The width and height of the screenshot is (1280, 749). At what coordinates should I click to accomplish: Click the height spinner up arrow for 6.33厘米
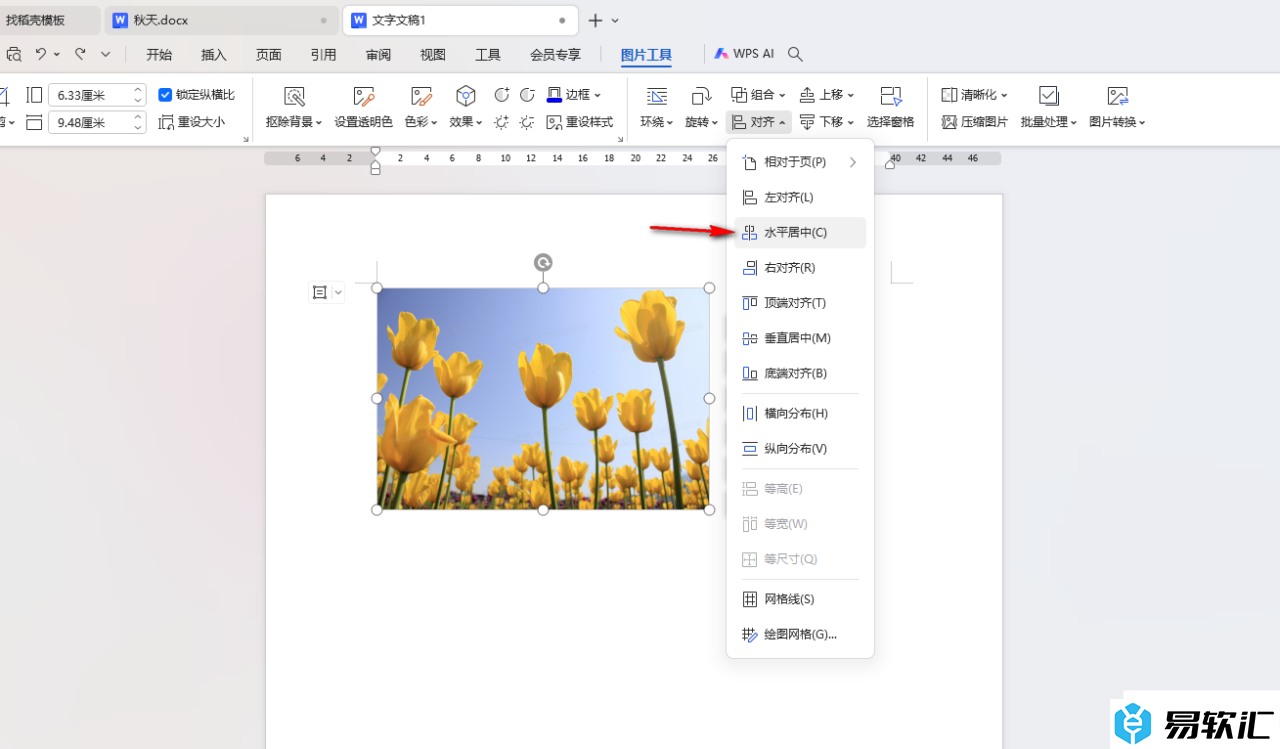click(x=138, y=90)
